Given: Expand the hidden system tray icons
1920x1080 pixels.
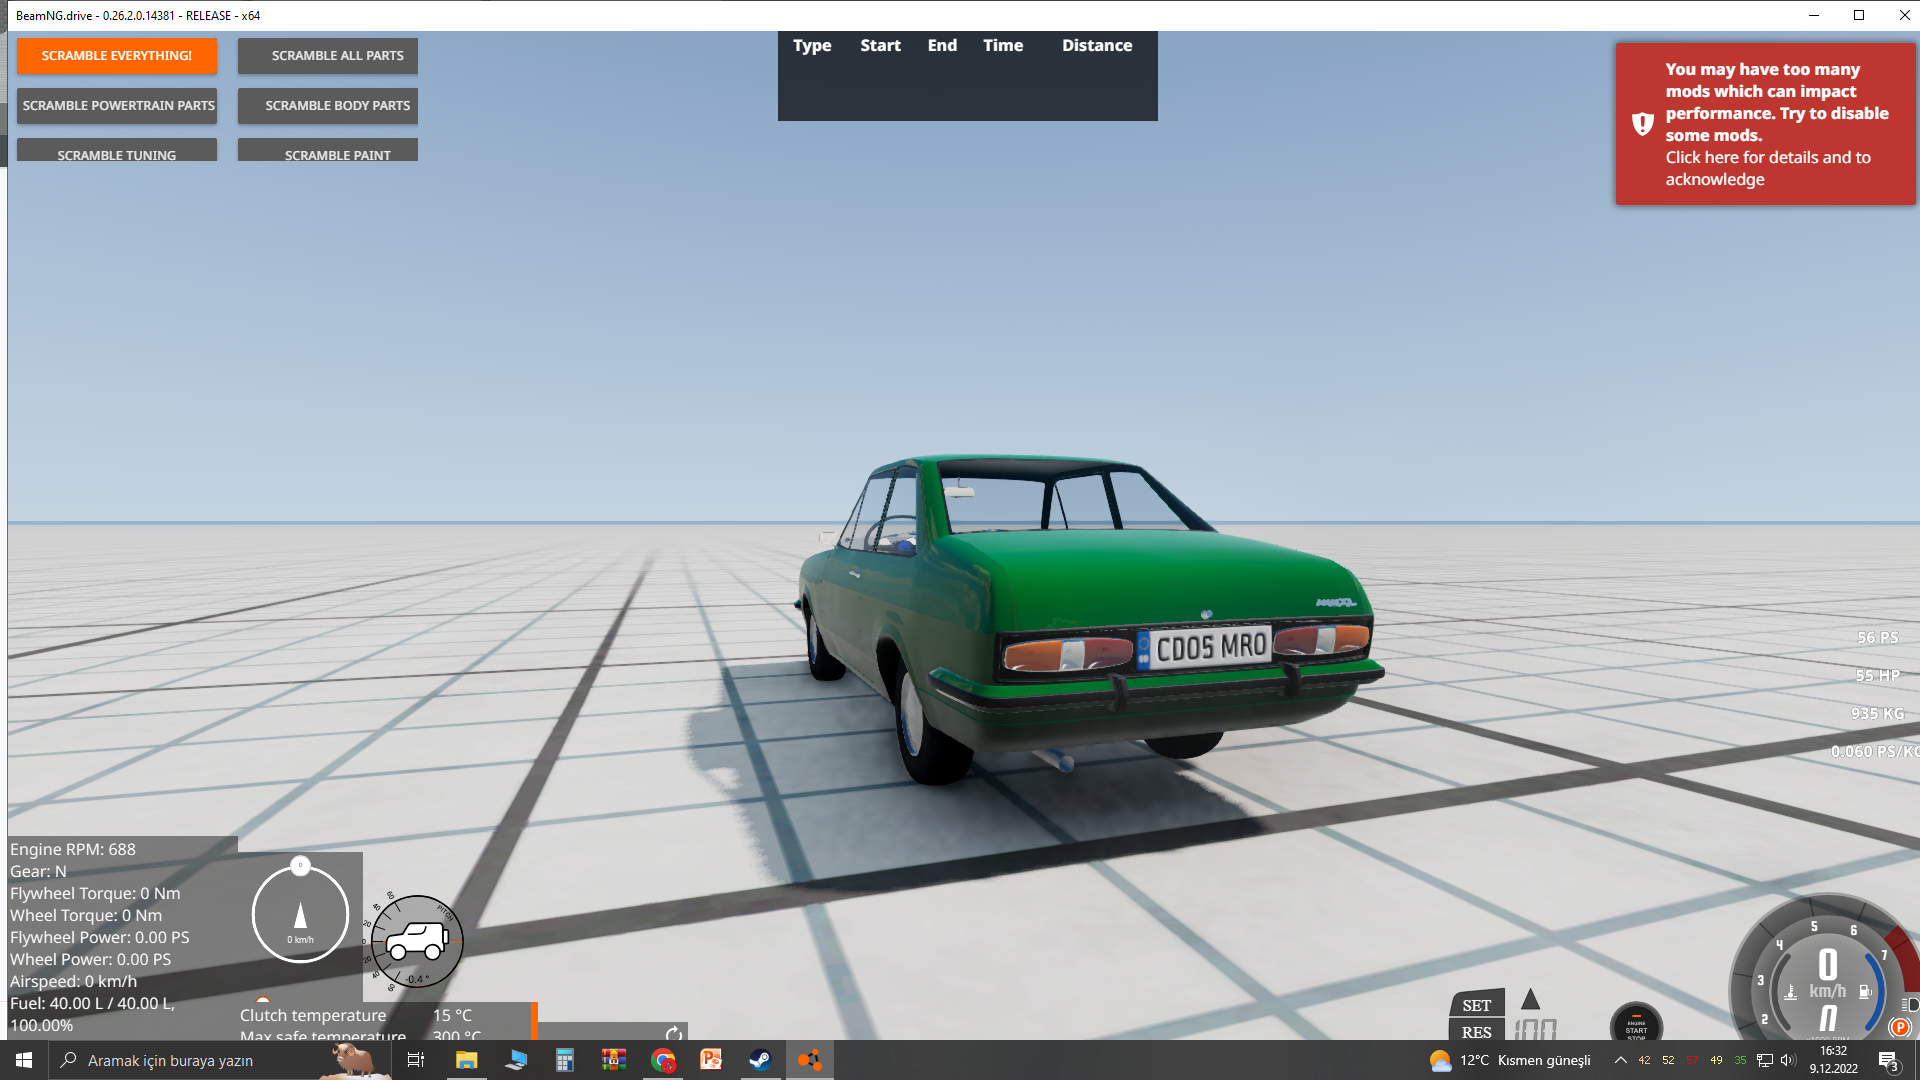Looking at the screenshot, I should (x=1620, y=1060).
